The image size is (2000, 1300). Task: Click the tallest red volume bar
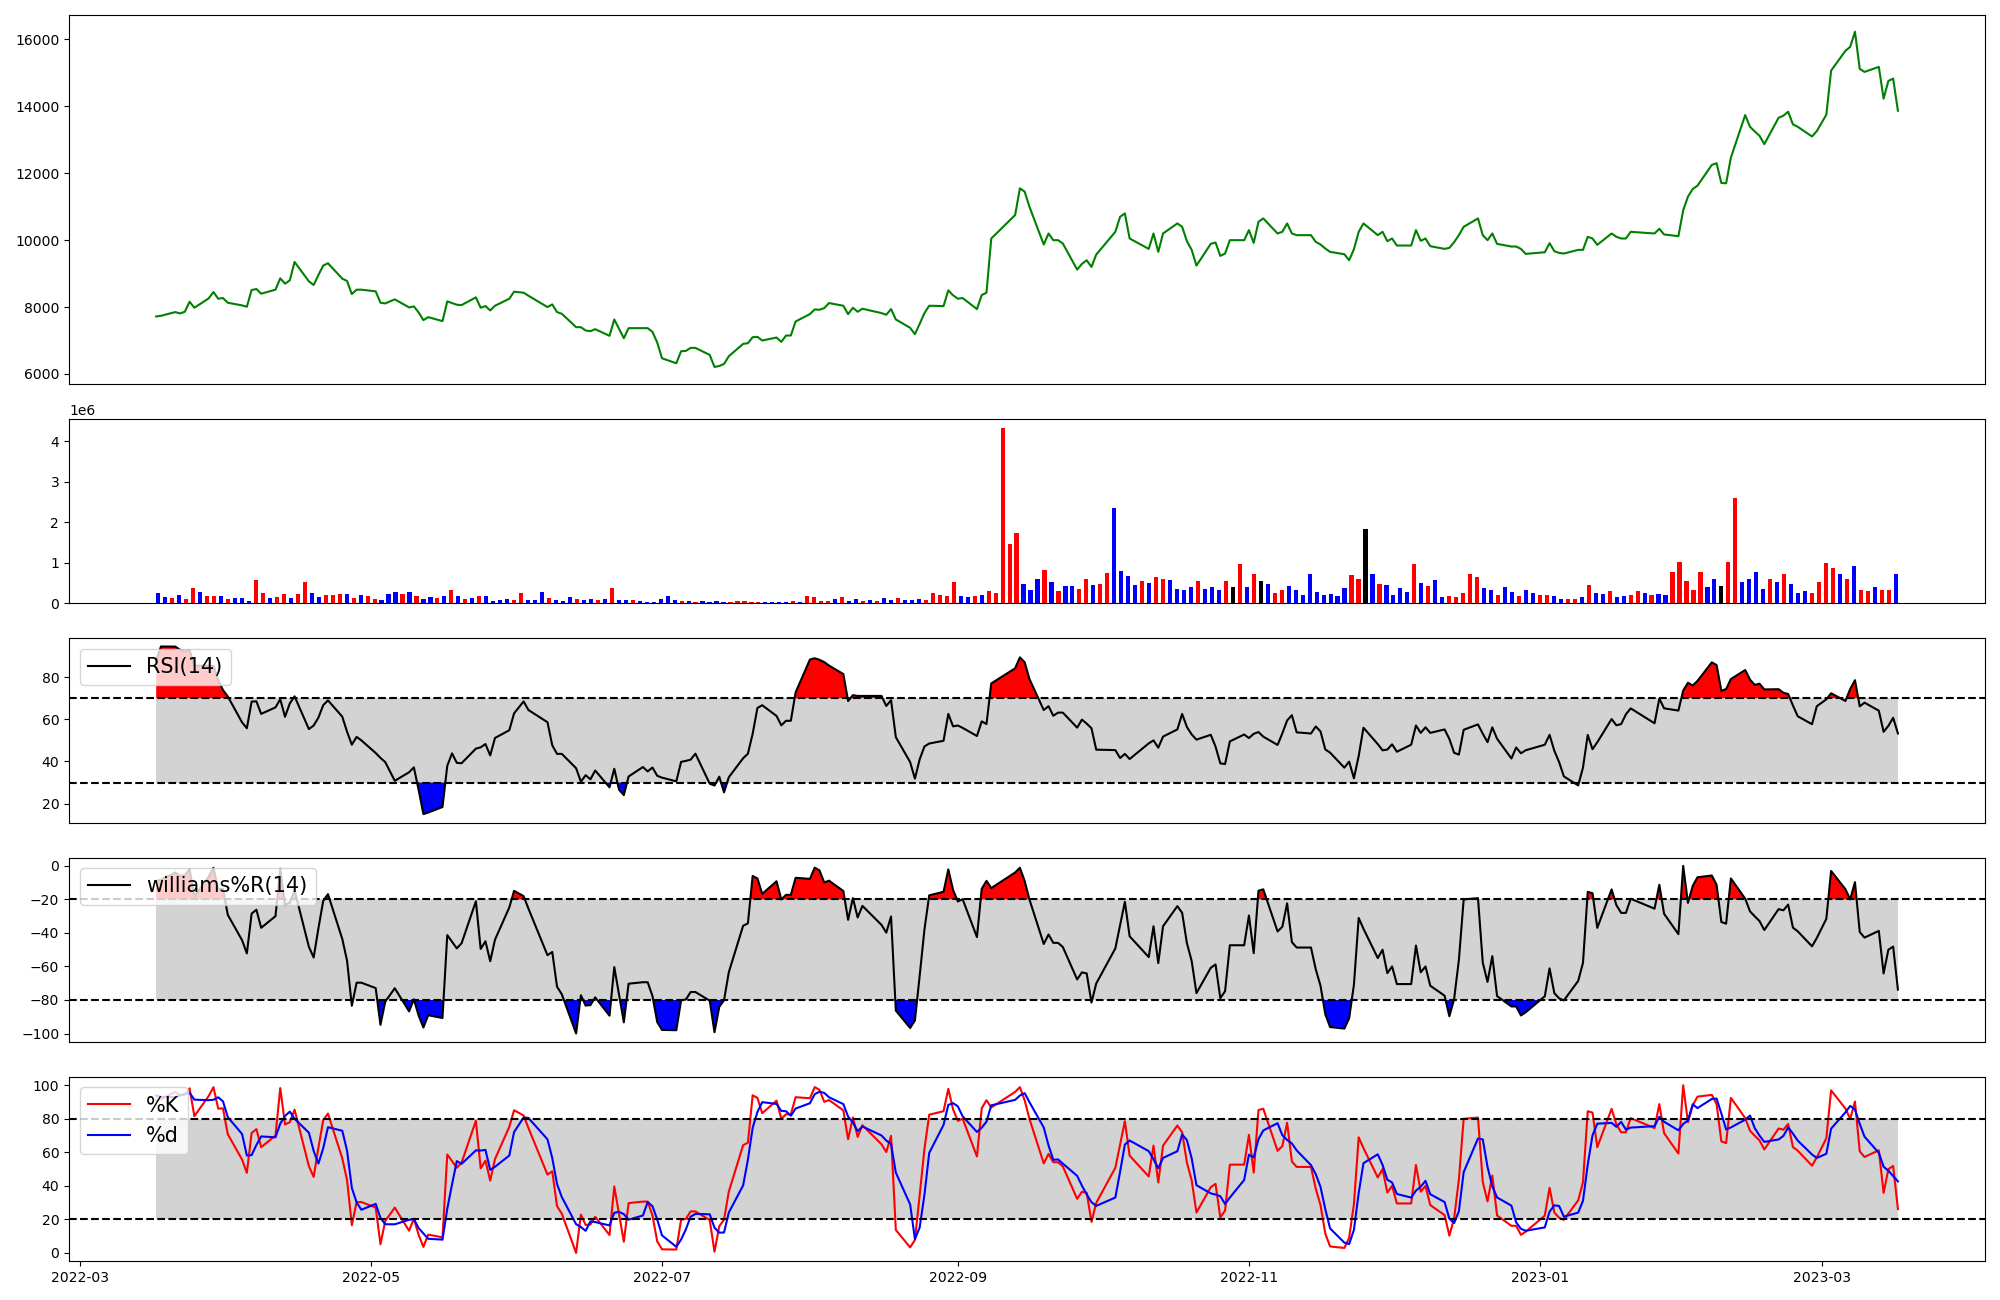point(1003,515)
